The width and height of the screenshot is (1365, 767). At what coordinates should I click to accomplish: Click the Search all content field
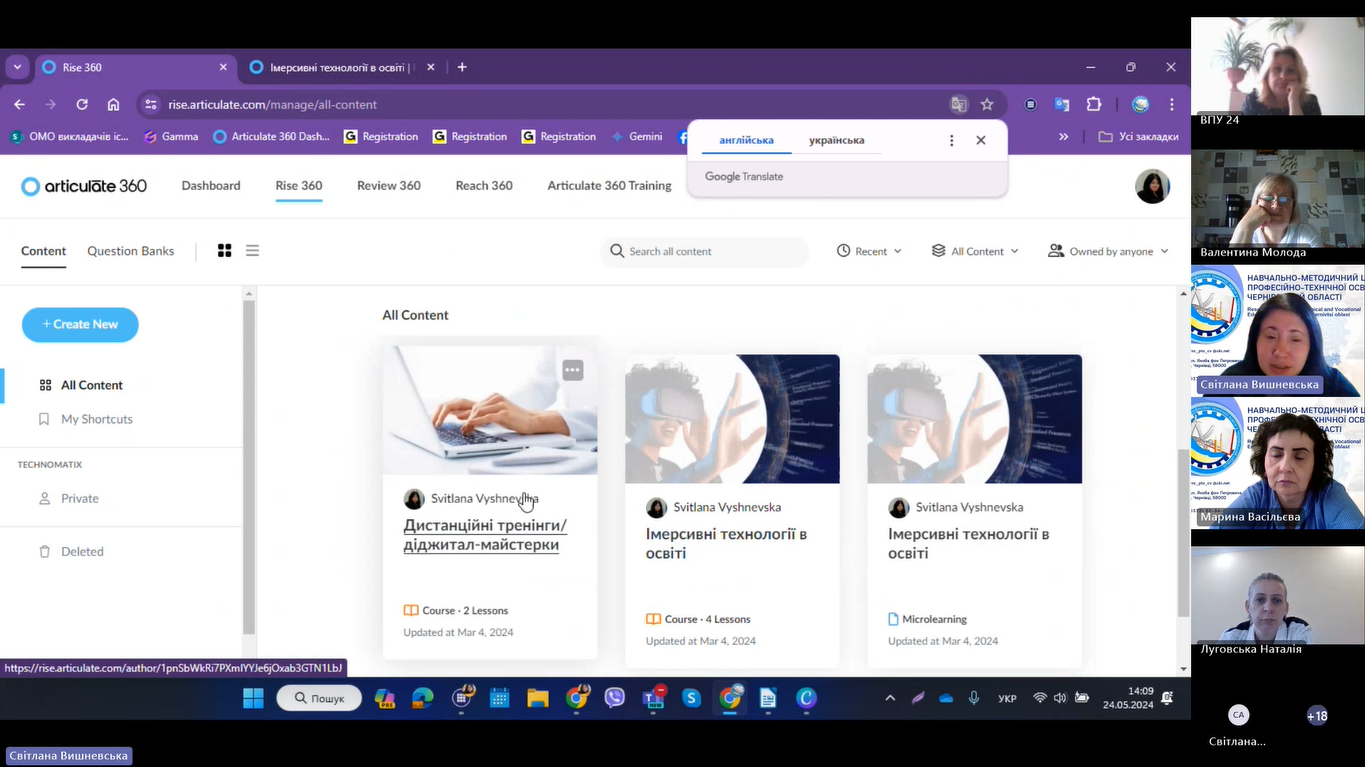coord(712,252)
